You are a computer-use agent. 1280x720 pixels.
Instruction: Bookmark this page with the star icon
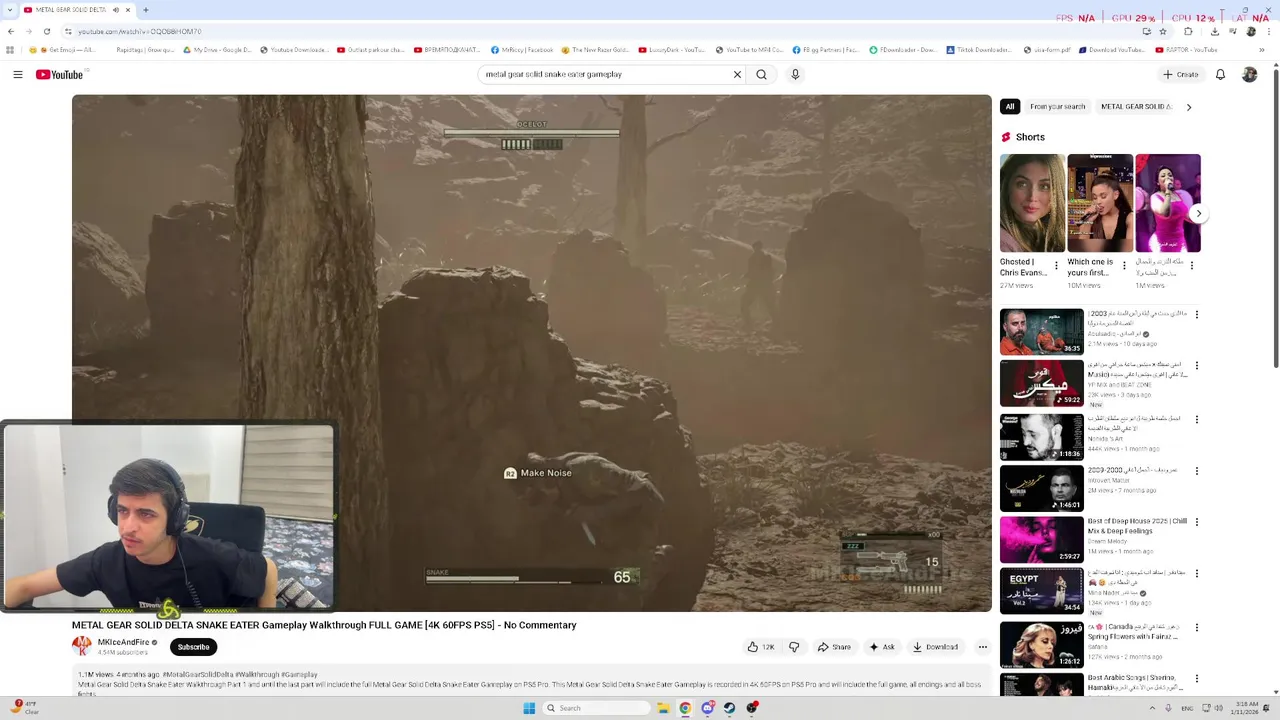click(x=1162, y=31)
